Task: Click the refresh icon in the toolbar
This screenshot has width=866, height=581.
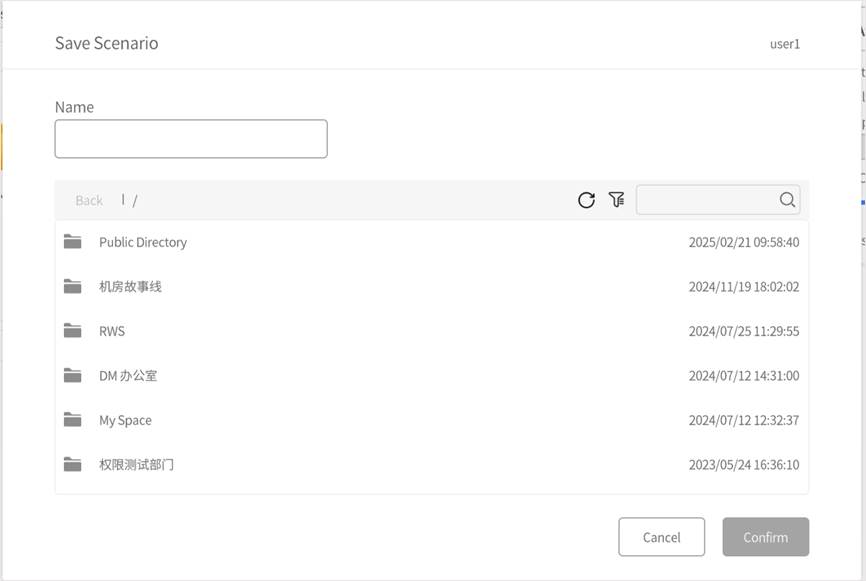Action: 586,200
